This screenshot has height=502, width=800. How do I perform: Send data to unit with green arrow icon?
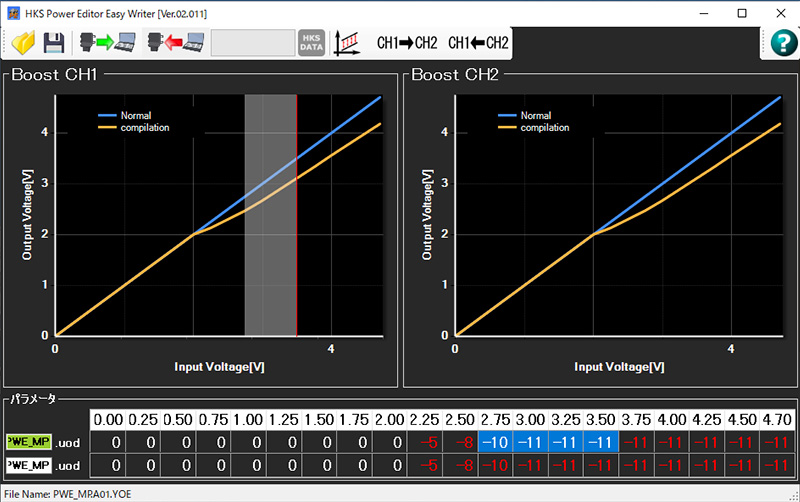pyautogui.click(x=108, y=43)
